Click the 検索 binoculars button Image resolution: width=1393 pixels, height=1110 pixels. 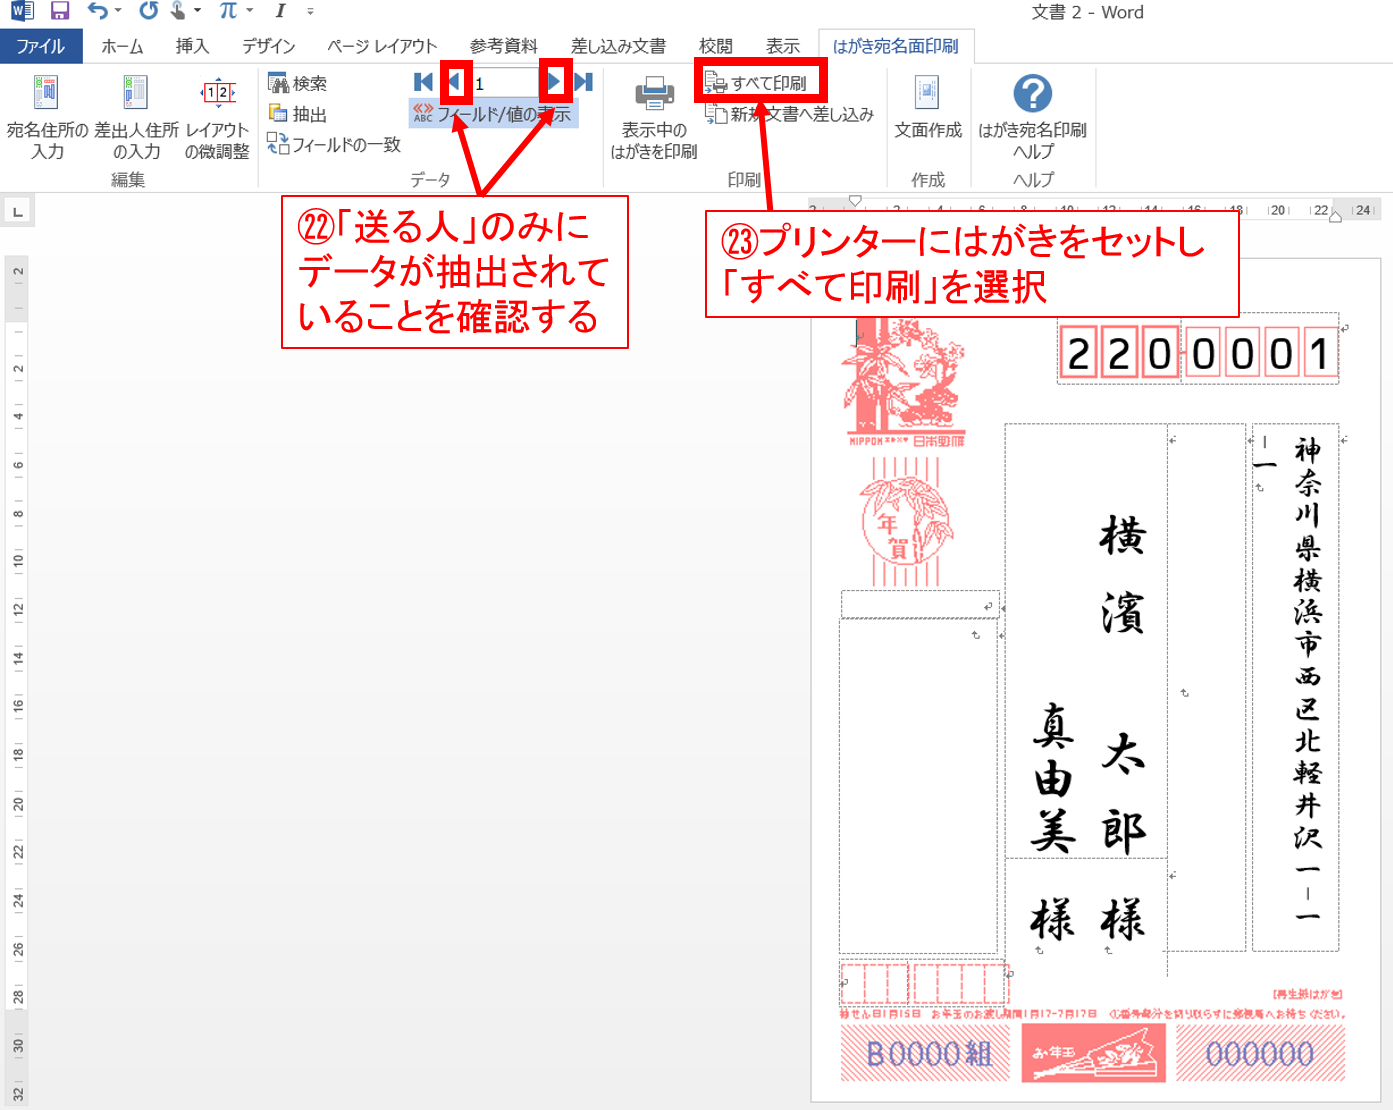click(297, 83)
